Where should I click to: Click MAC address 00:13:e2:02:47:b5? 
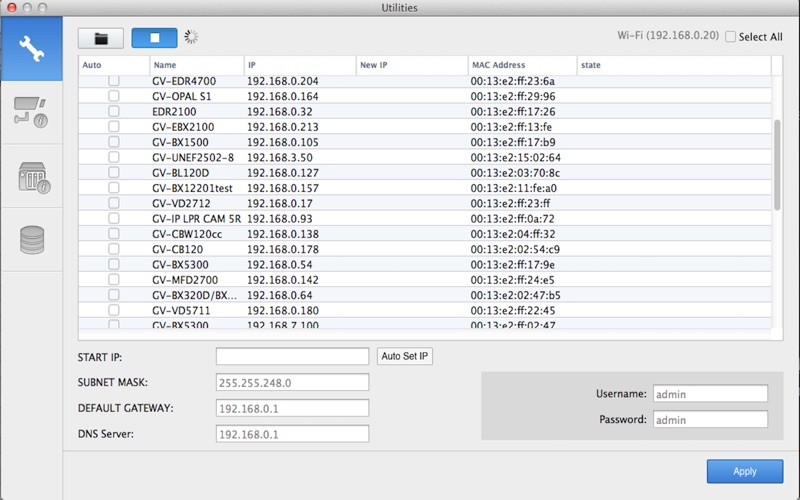point(515,295)
